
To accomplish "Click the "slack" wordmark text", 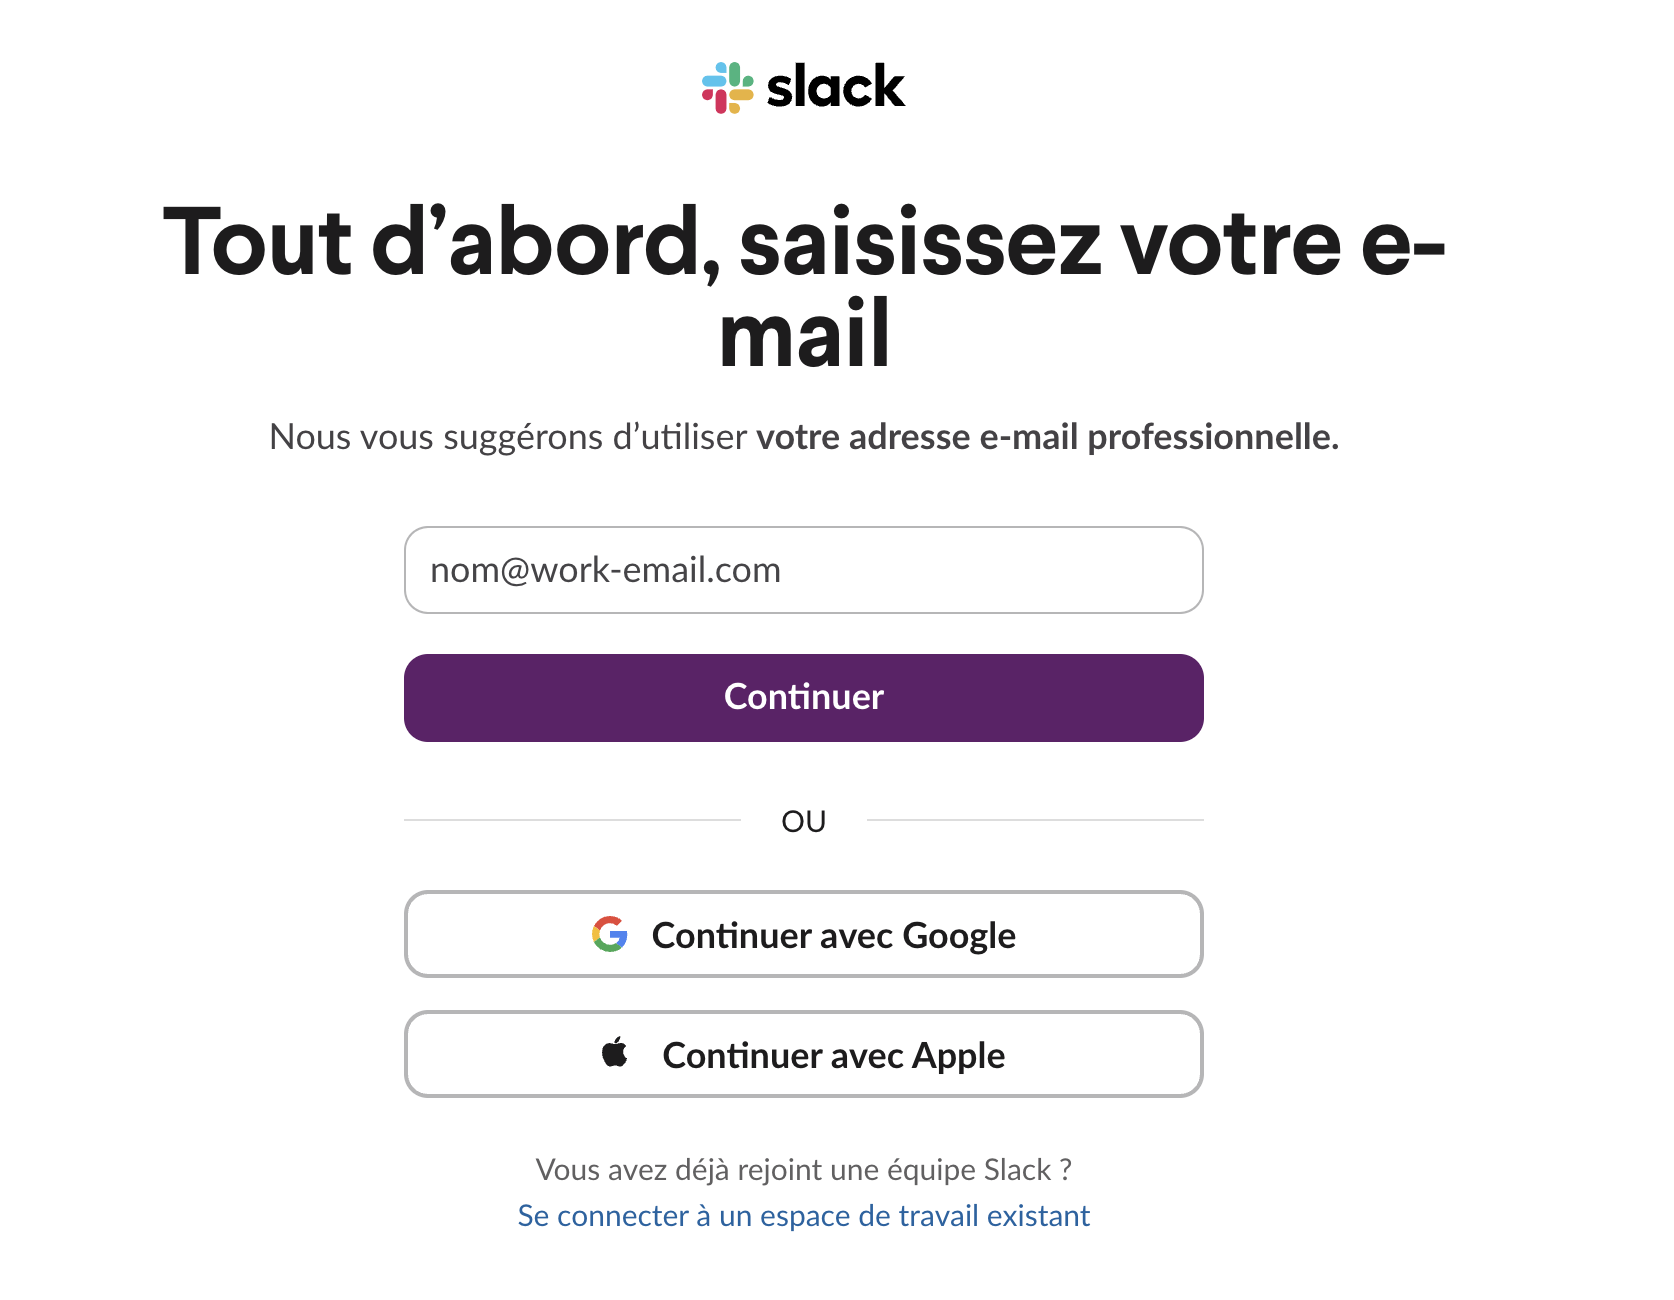I will 835,87.
